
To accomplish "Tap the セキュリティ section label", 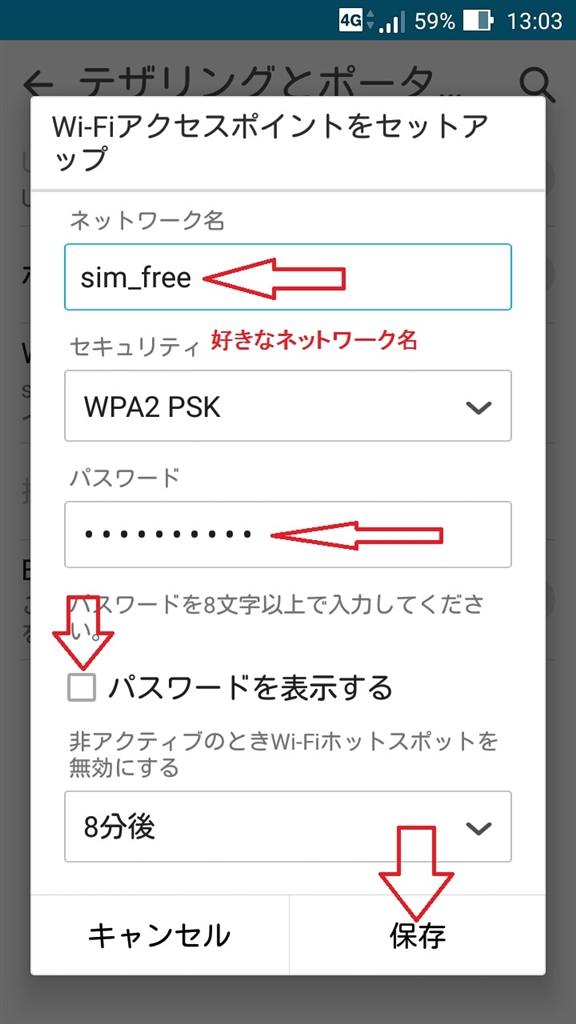I will pyautogui.click(x=133, y=347).
